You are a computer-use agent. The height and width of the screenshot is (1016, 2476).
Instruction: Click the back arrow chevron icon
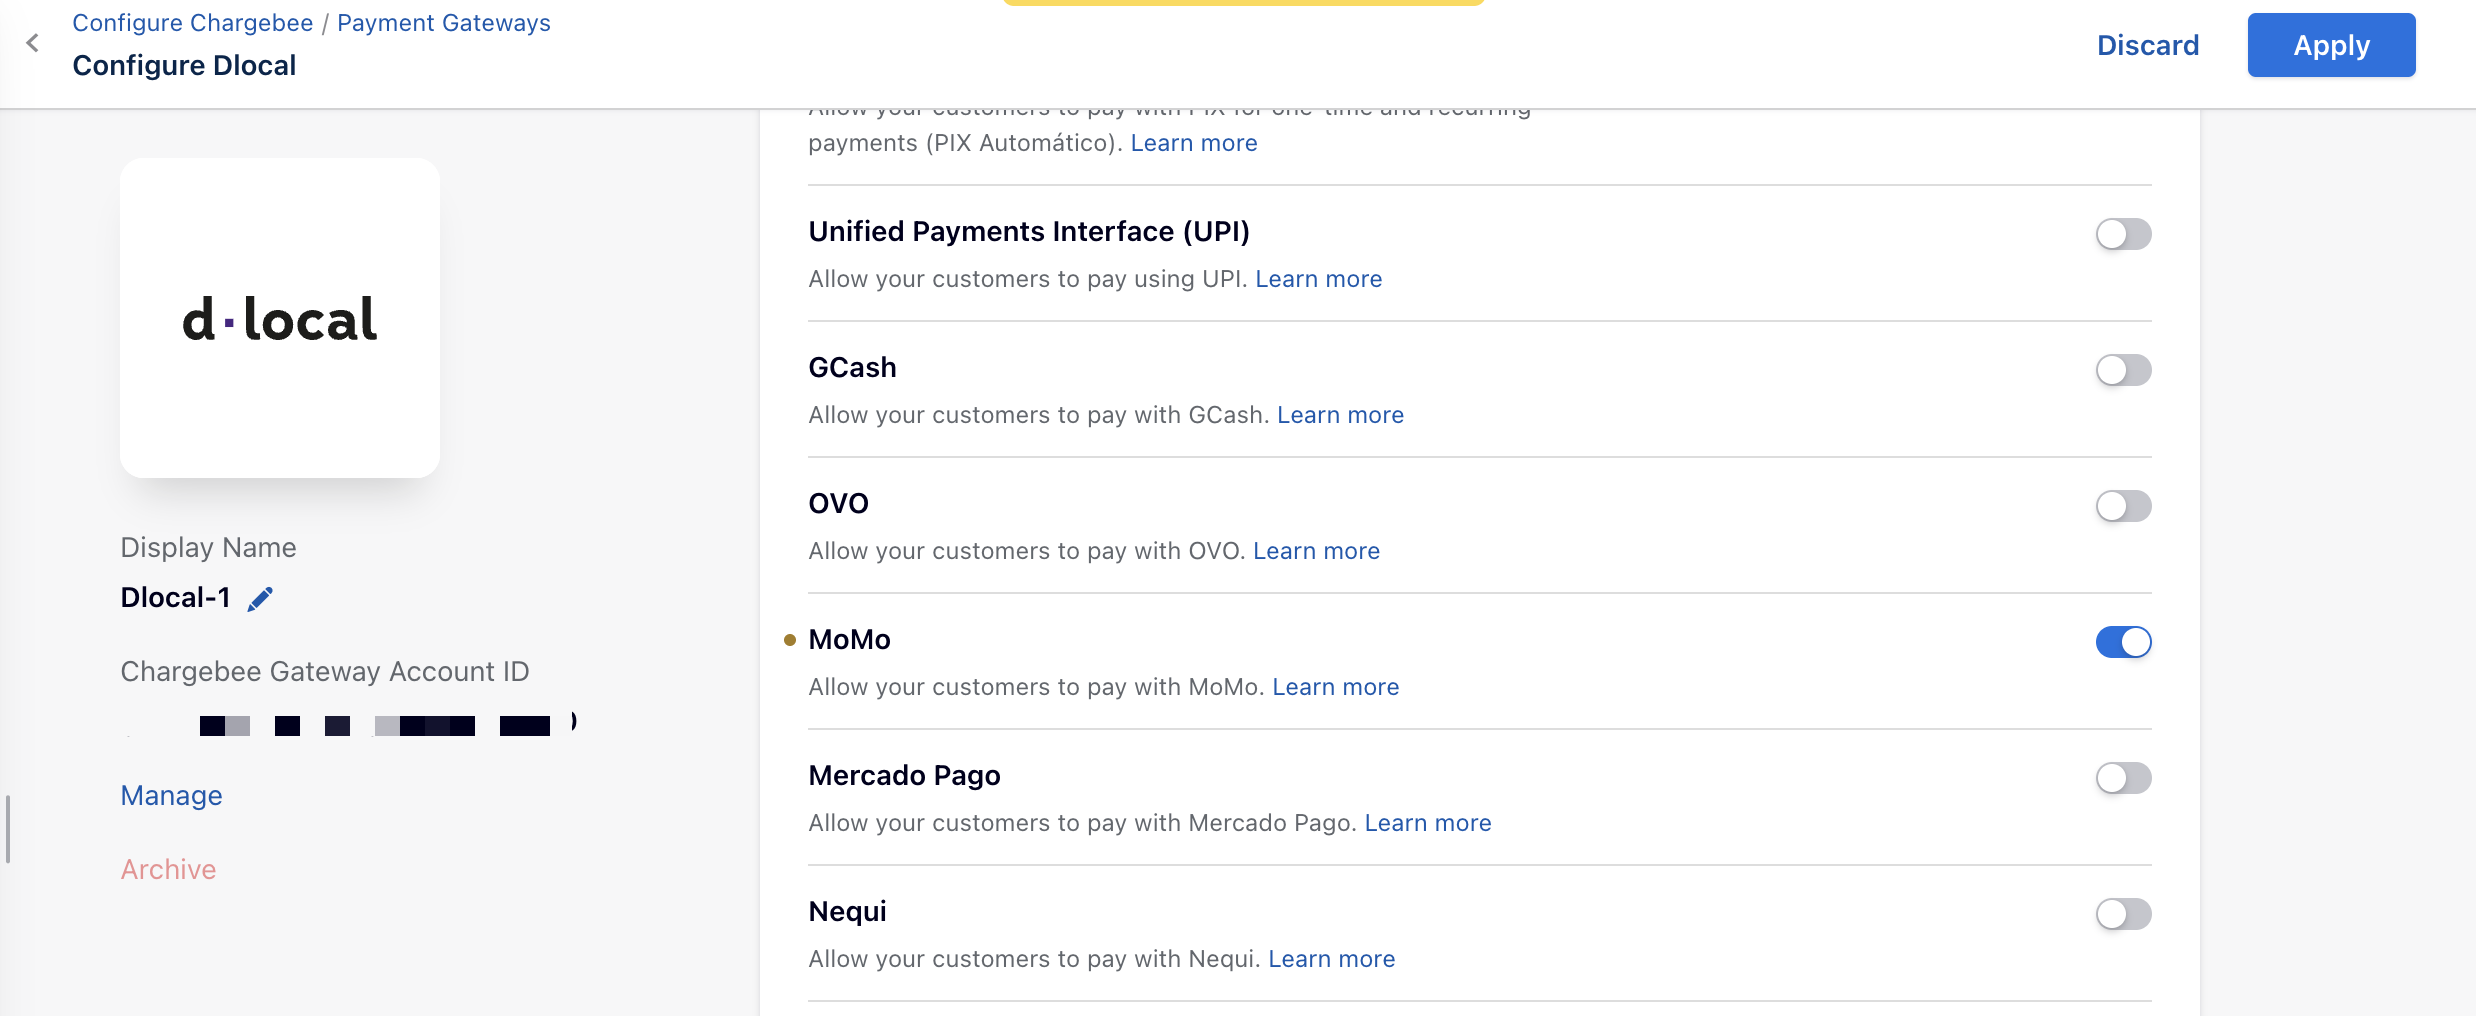33,43
